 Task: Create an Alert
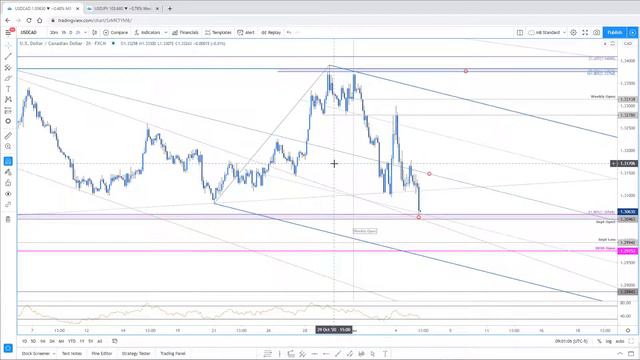(x=246, y=32)
